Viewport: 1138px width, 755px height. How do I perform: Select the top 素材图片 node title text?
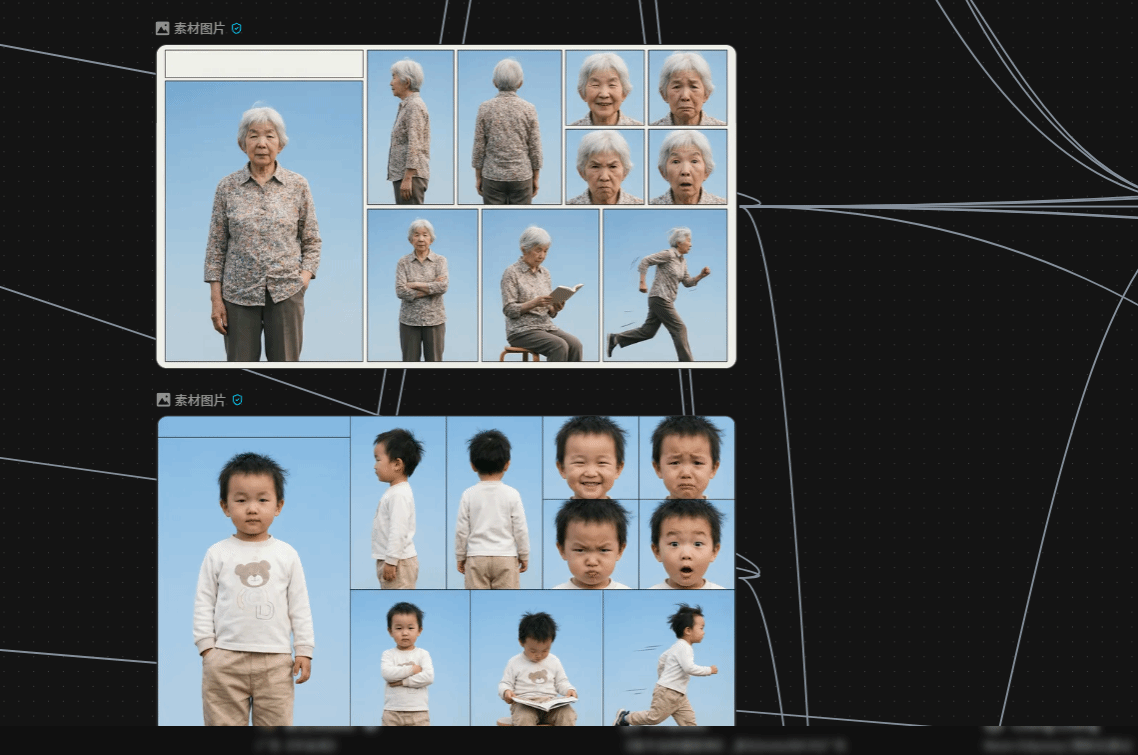coord(200,29)
